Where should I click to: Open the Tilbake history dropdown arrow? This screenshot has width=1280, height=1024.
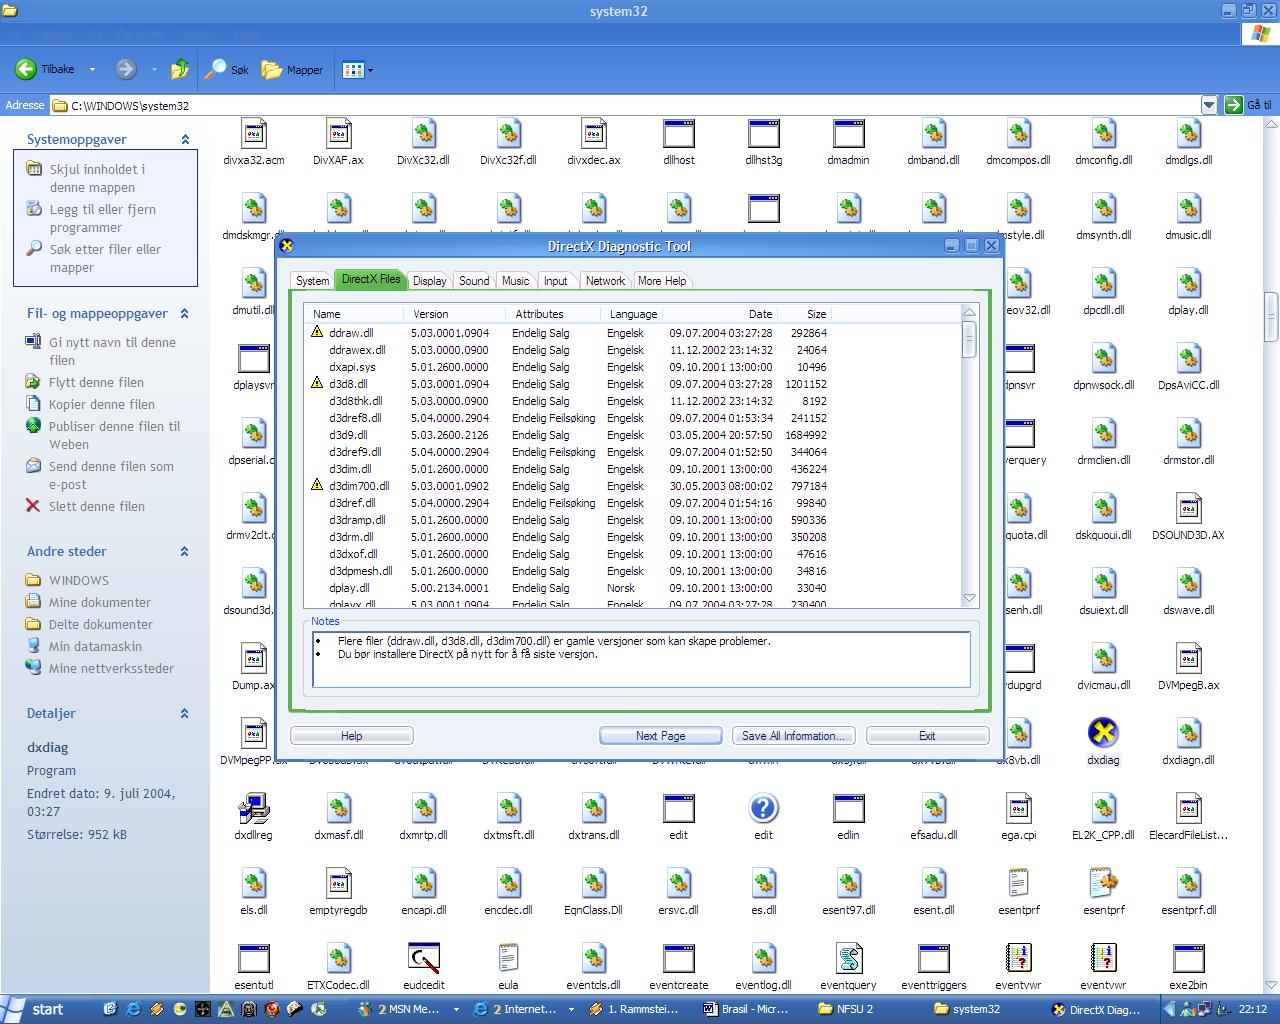[92, 70]
